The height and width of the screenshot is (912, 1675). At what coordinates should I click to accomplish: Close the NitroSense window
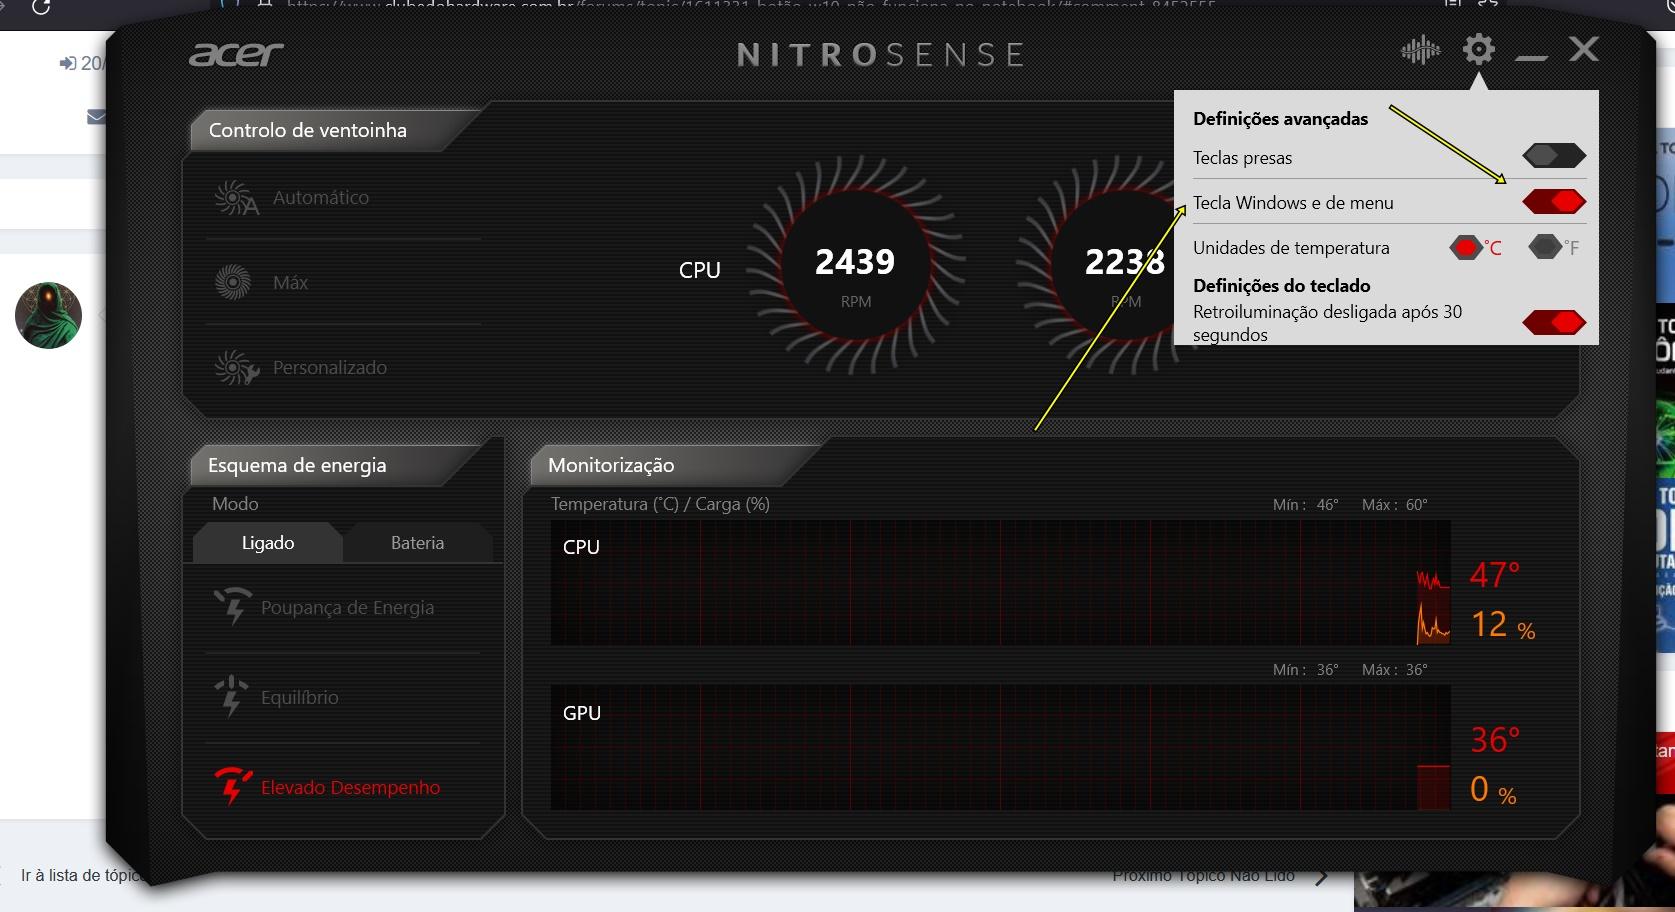[1584, 49]
